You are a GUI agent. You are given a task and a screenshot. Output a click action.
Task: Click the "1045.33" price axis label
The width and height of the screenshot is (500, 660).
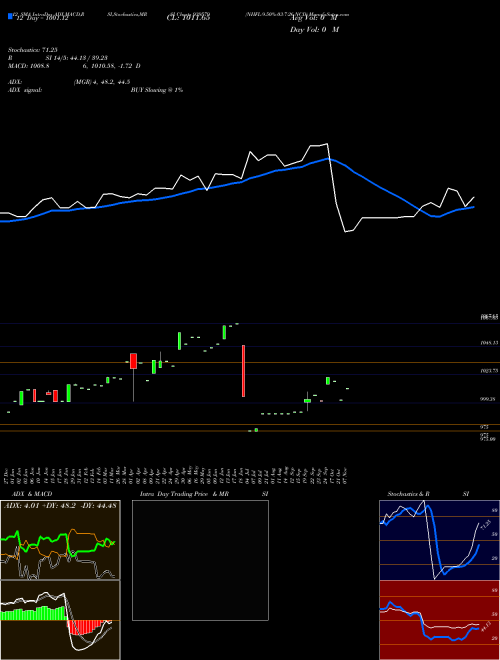pyautogui.click(x=489, y=343)
